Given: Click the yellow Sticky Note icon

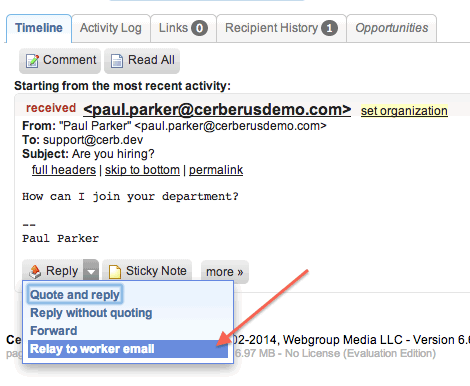Looking at the screenshot, I should [x=115, y=271].
